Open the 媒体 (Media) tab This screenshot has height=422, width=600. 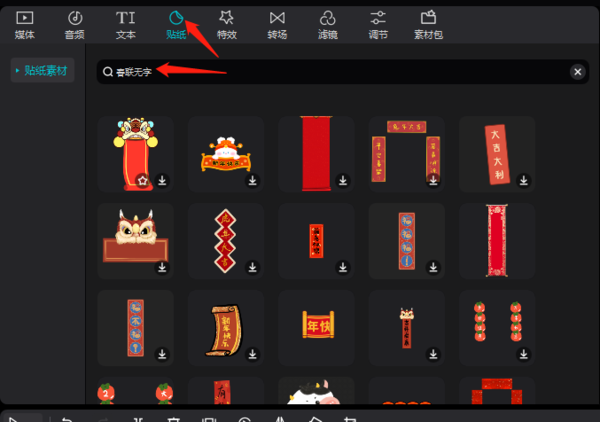click(24, 24)
